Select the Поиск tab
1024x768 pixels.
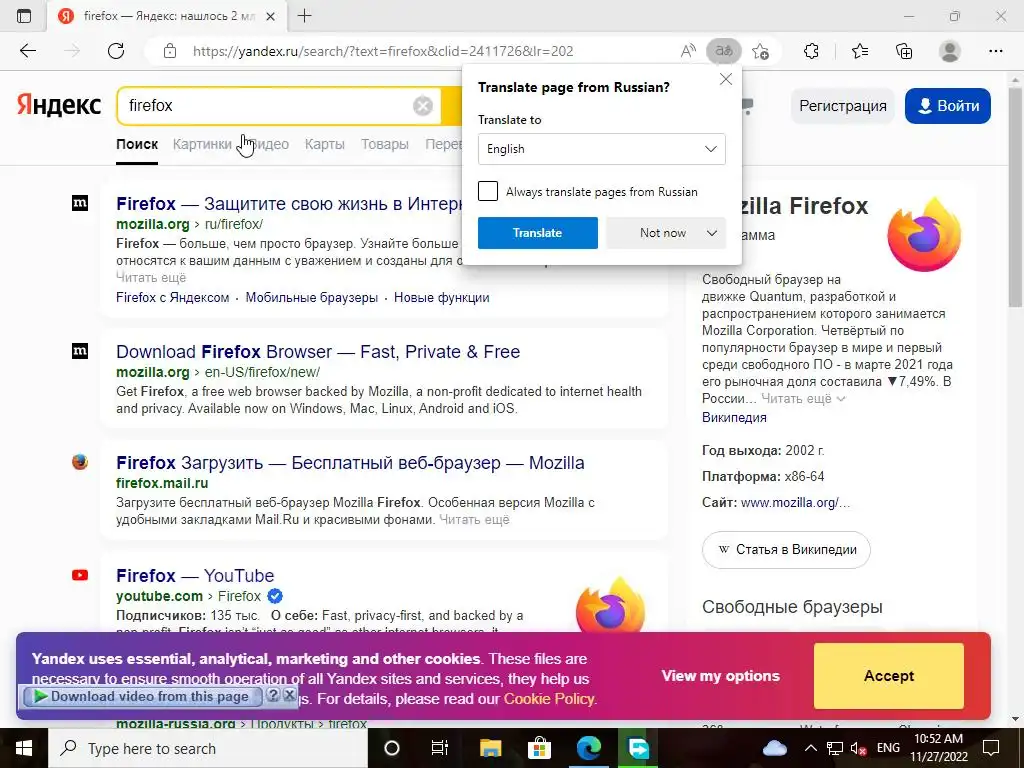click(137, 144)
